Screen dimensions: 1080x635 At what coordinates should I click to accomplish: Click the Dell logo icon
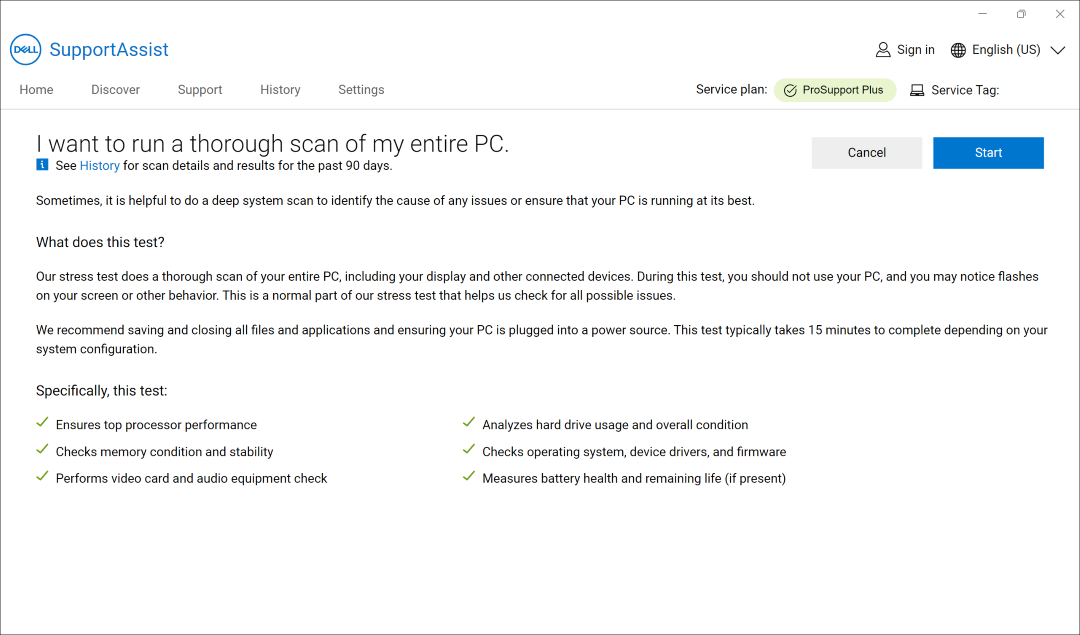click(x=25, y=50)
